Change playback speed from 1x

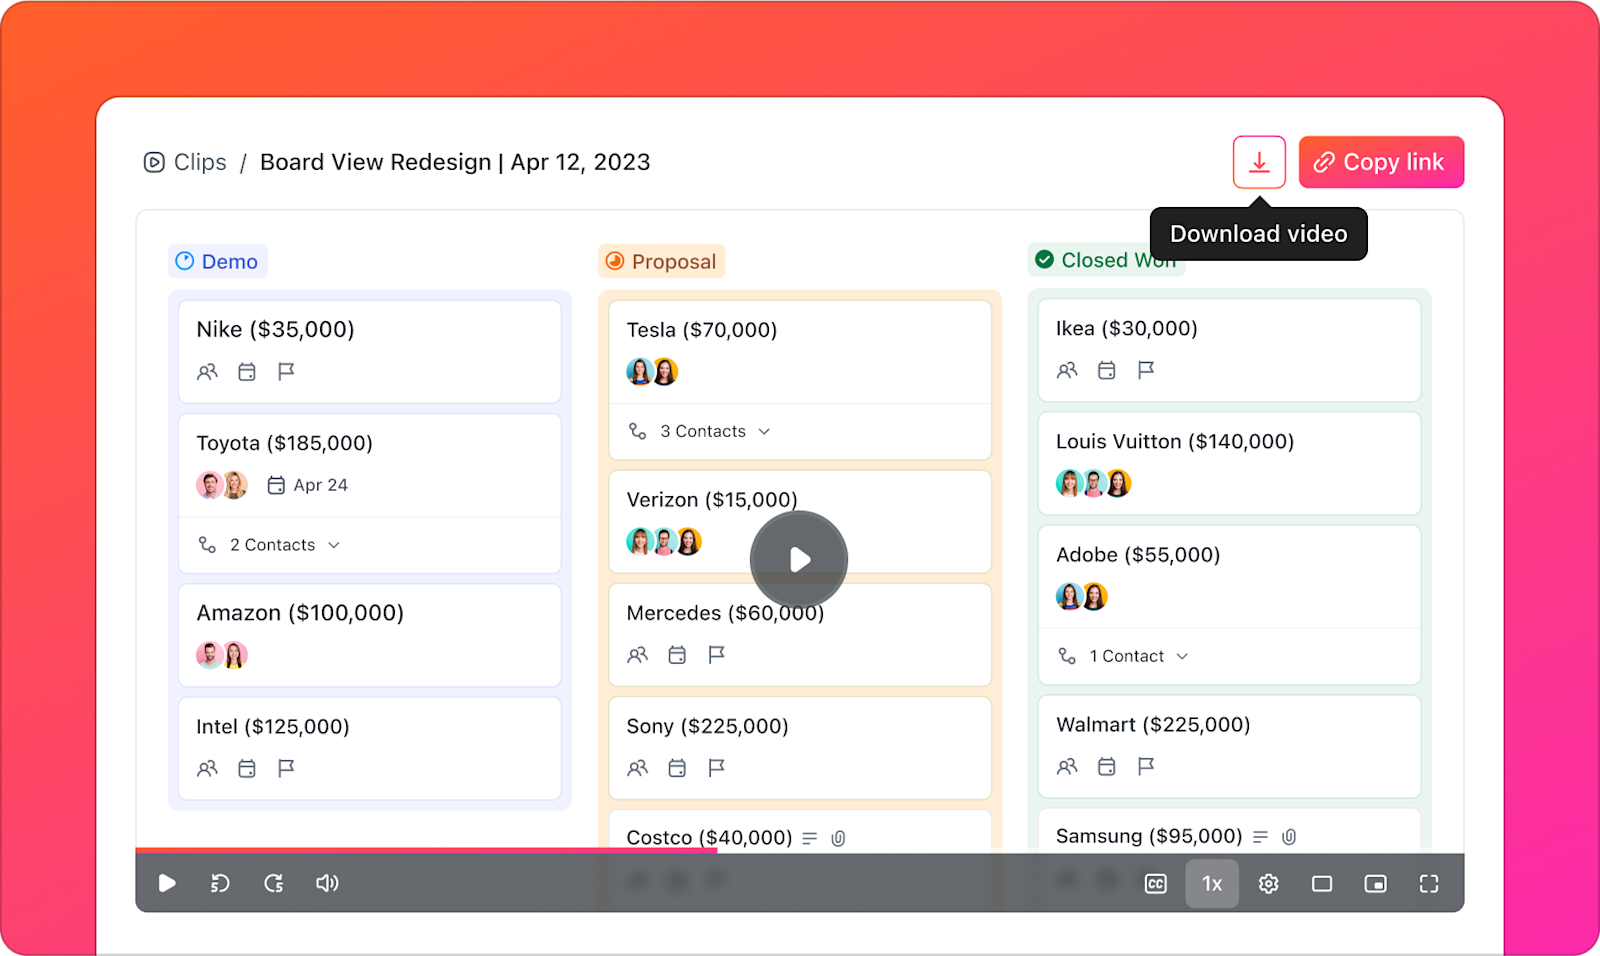[x=1212, y=883]
